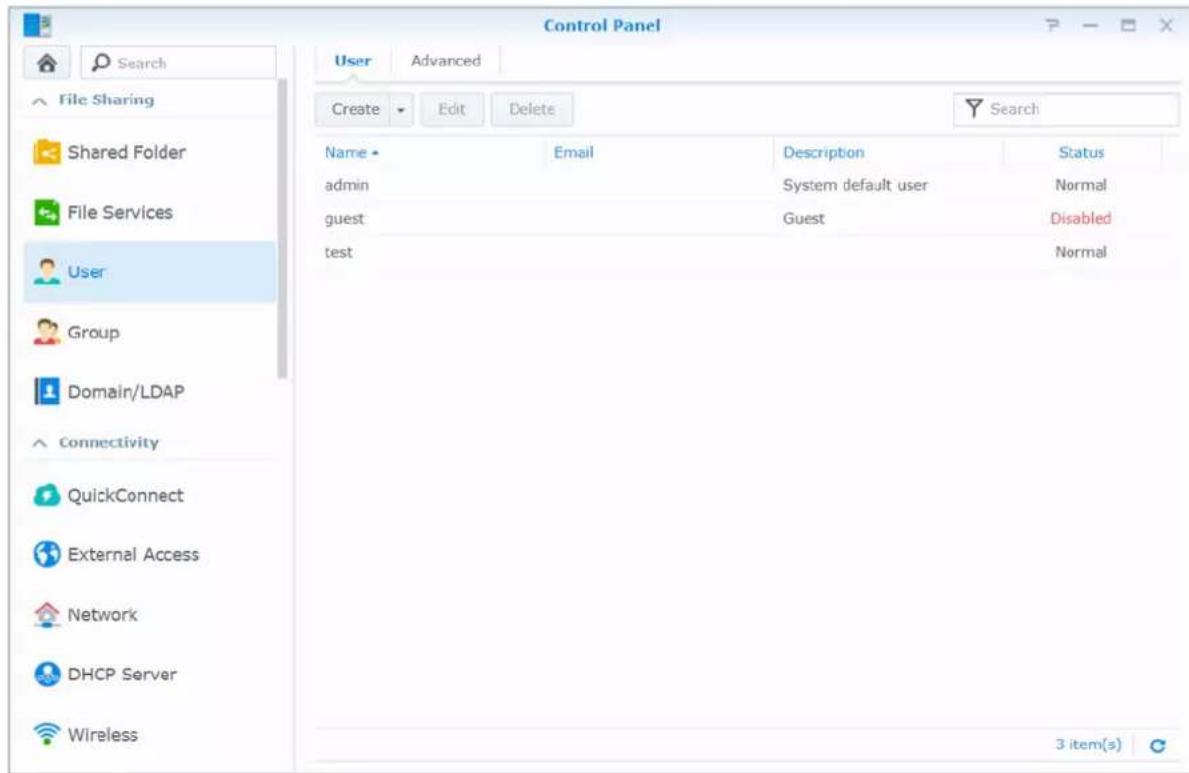Open QuickConnect cloud icon
1189x773 pixels.
coord(46,495)
